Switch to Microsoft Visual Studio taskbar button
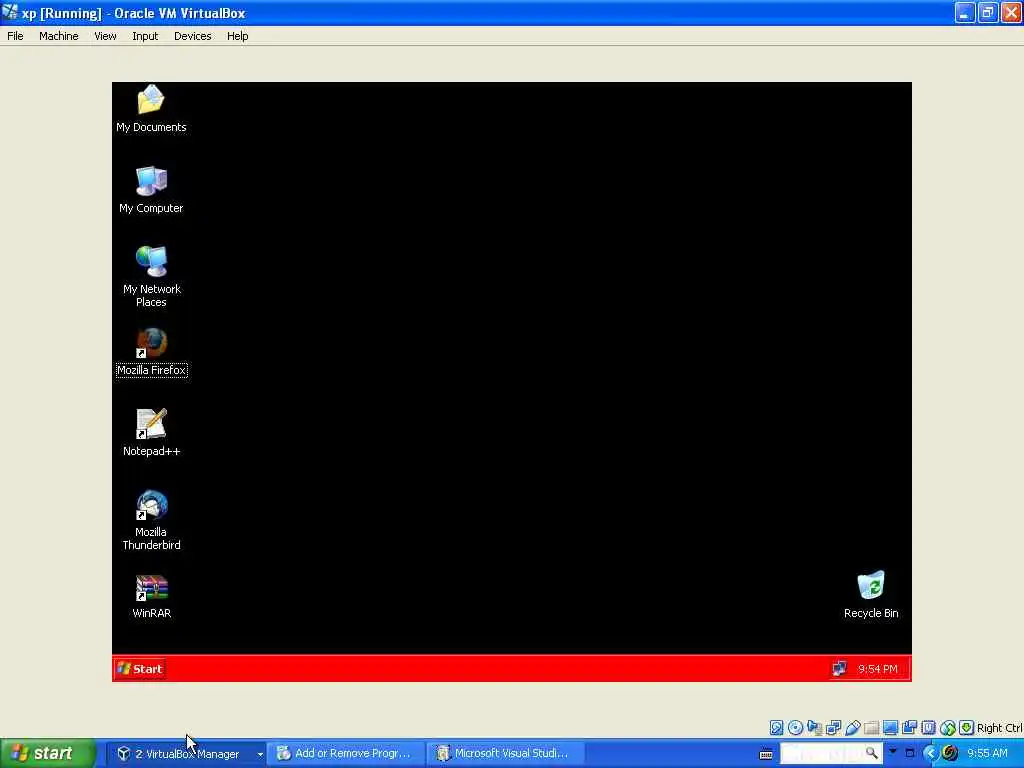This screenshot has height=768, width=1024. (504, 754)
